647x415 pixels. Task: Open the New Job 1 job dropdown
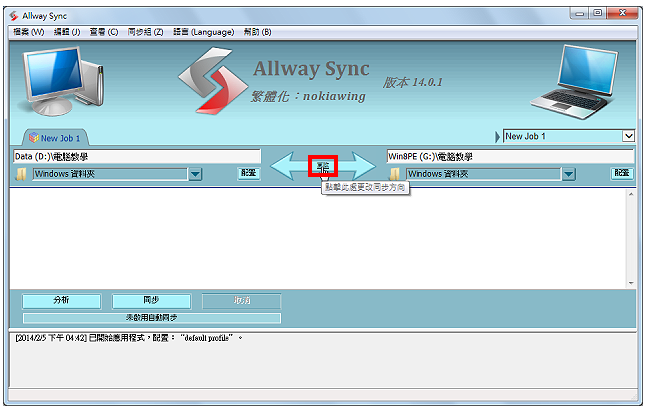coord(628,136)
